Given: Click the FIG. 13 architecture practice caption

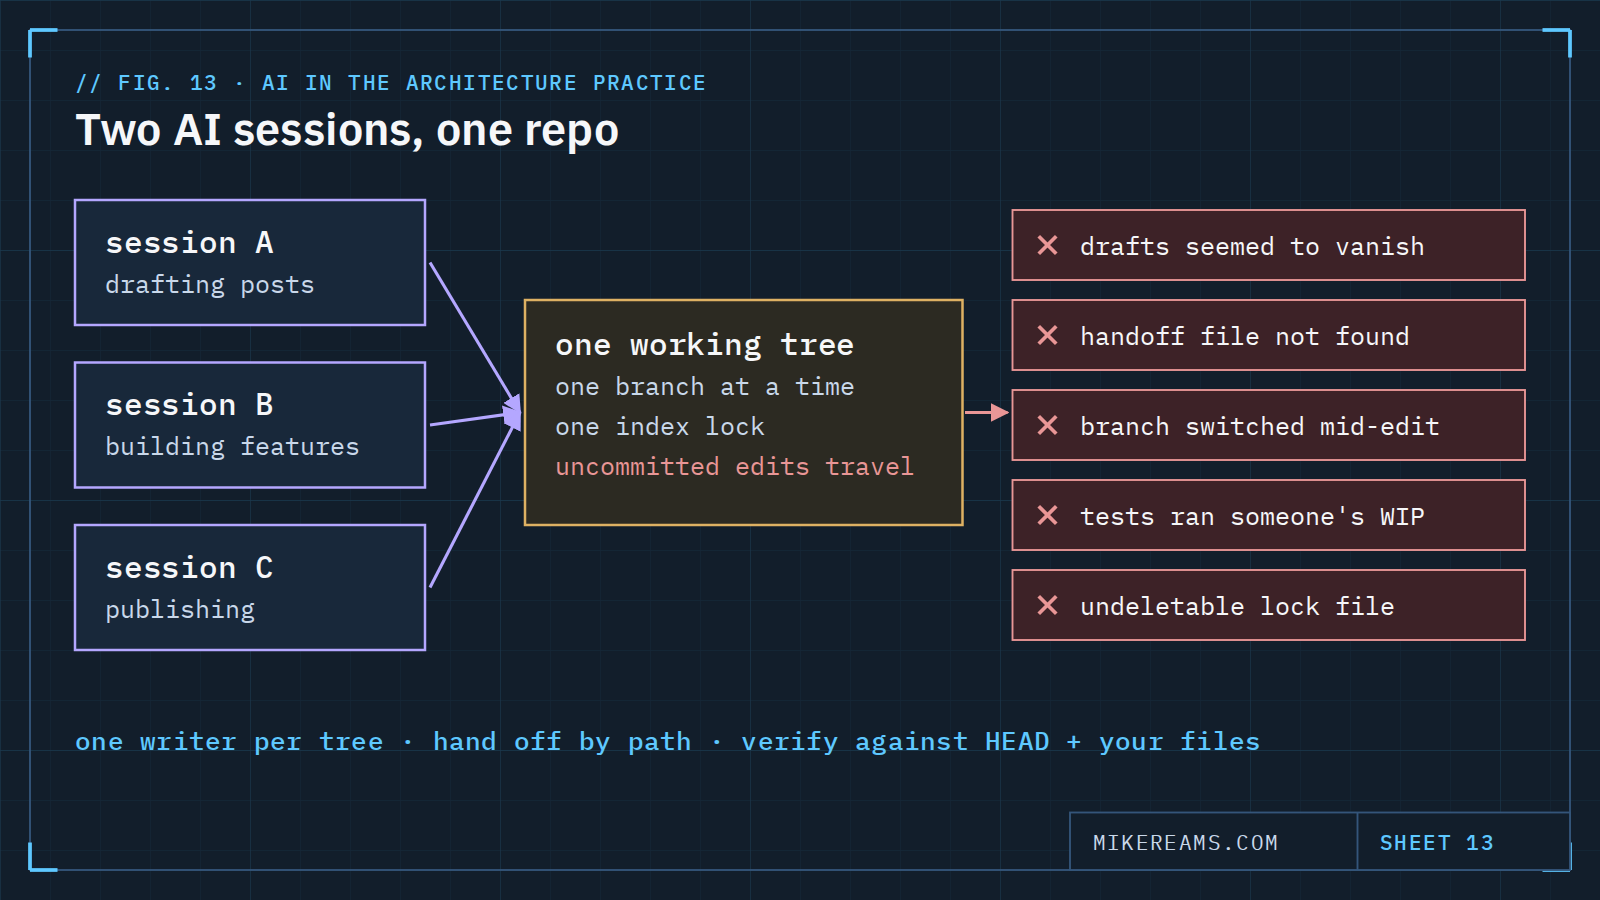Looking at the screenshot, I should coord(391,83).
